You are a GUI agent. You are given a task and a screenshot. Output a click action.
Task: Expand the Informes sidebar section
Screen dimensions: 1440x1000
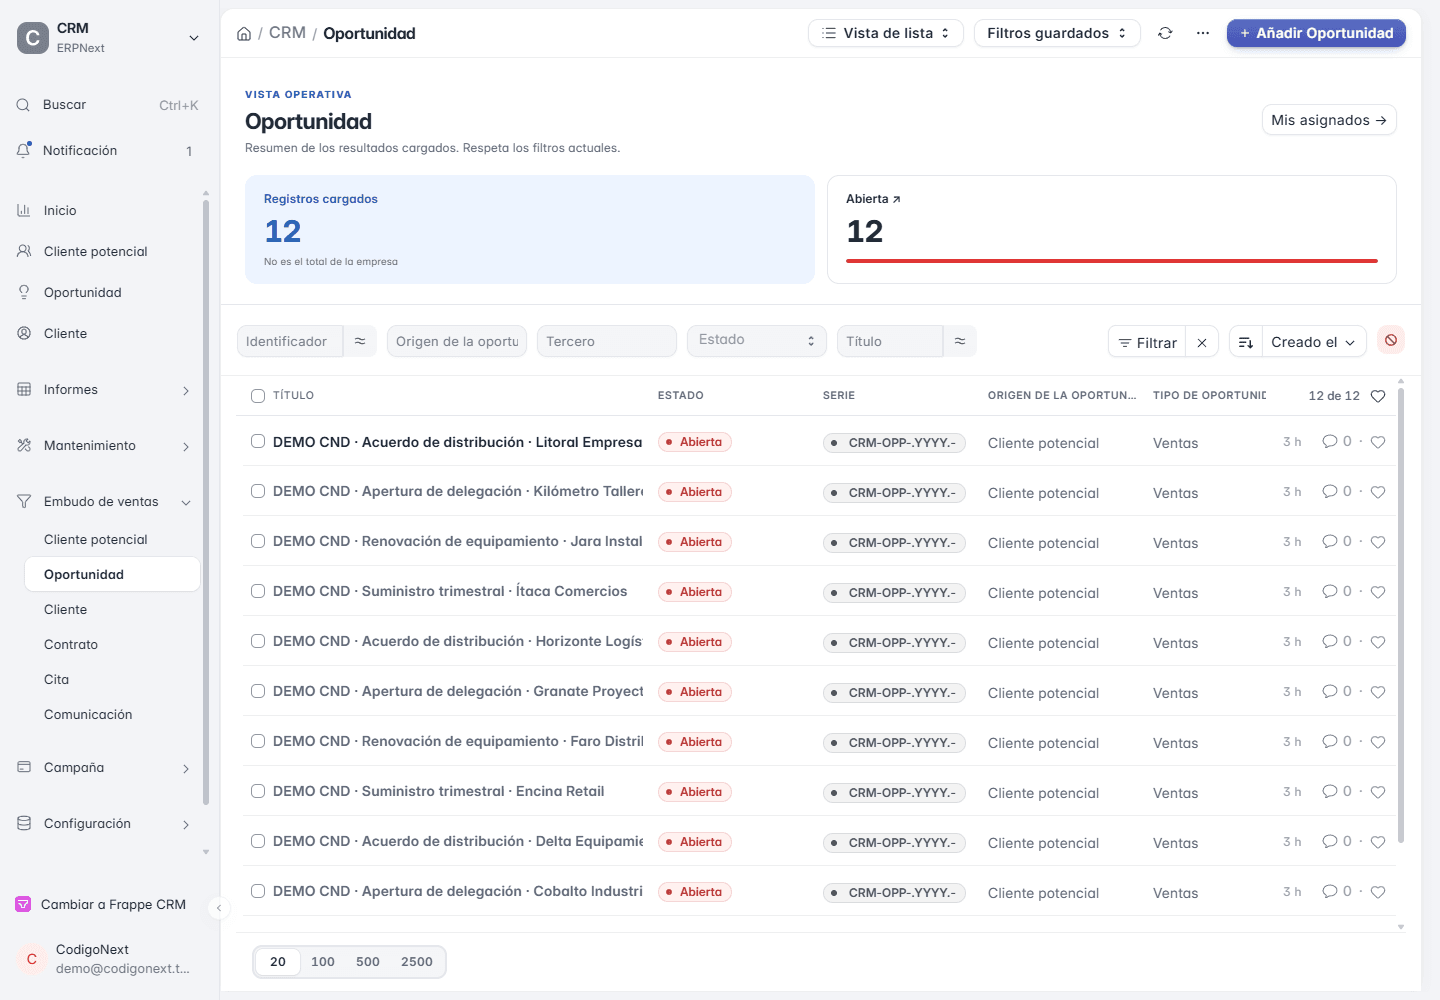[186, 390]
